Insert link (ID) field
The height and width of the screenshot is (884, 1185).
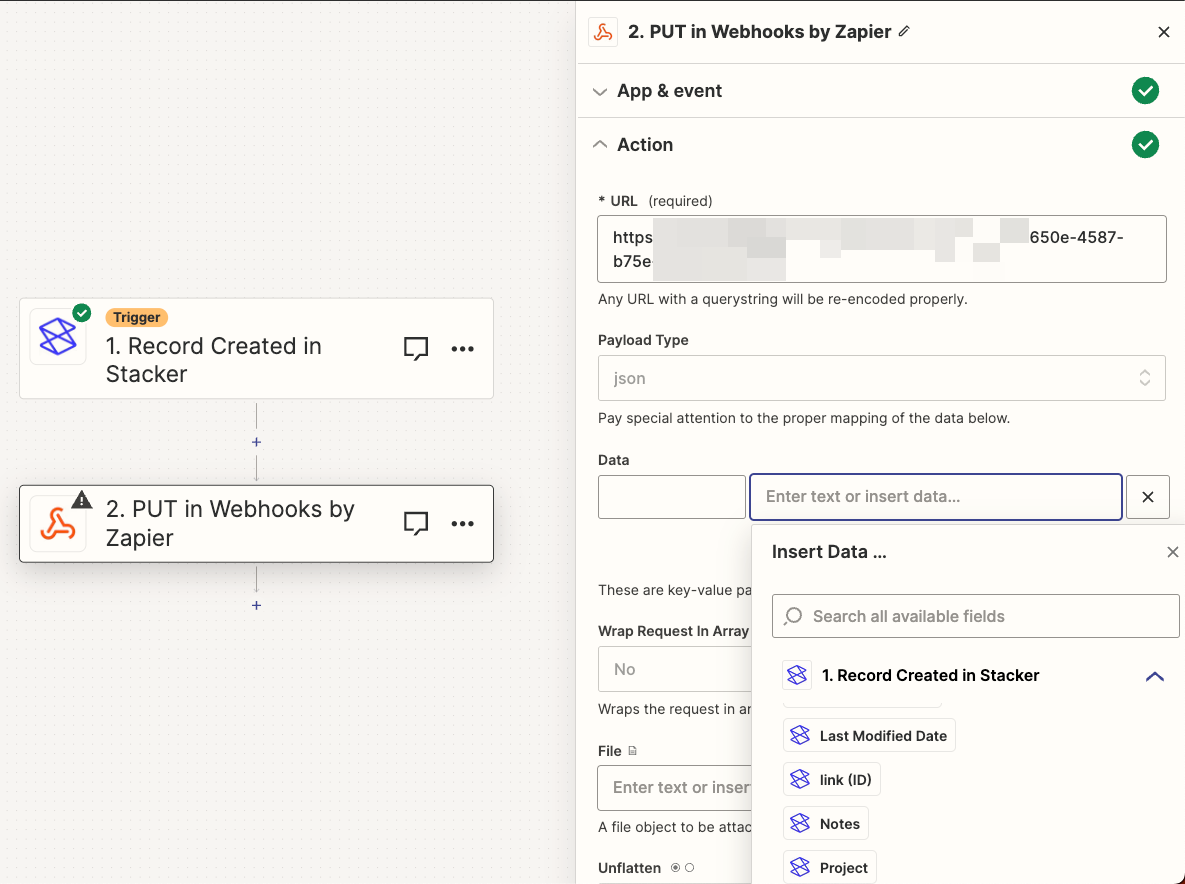pyautogui.click(x=831, y=779)
